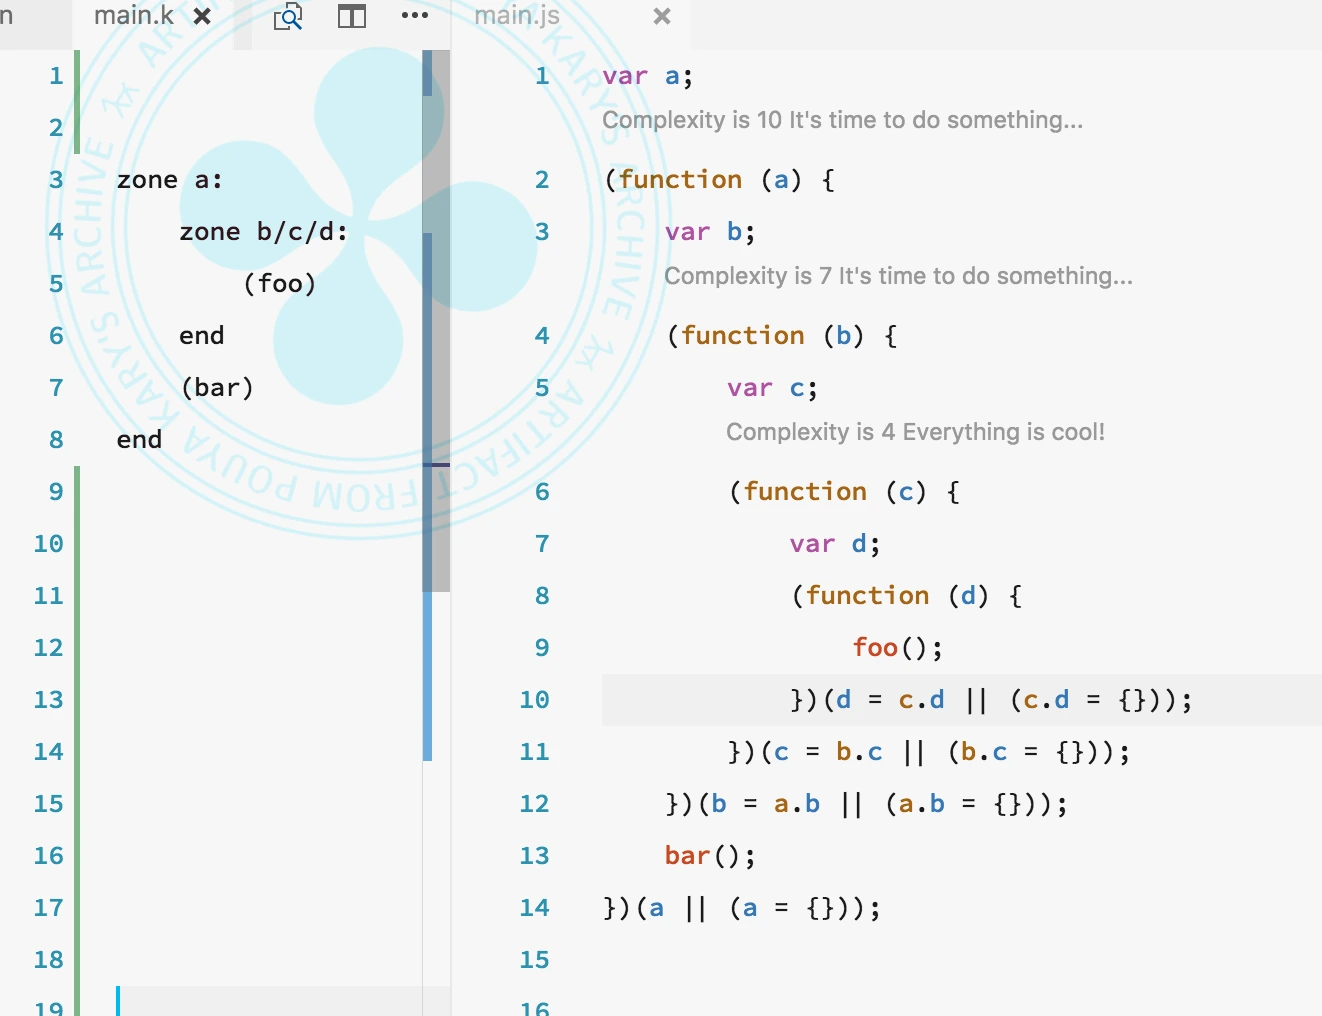Click 'bar();' call in main.js

(710, 856)
